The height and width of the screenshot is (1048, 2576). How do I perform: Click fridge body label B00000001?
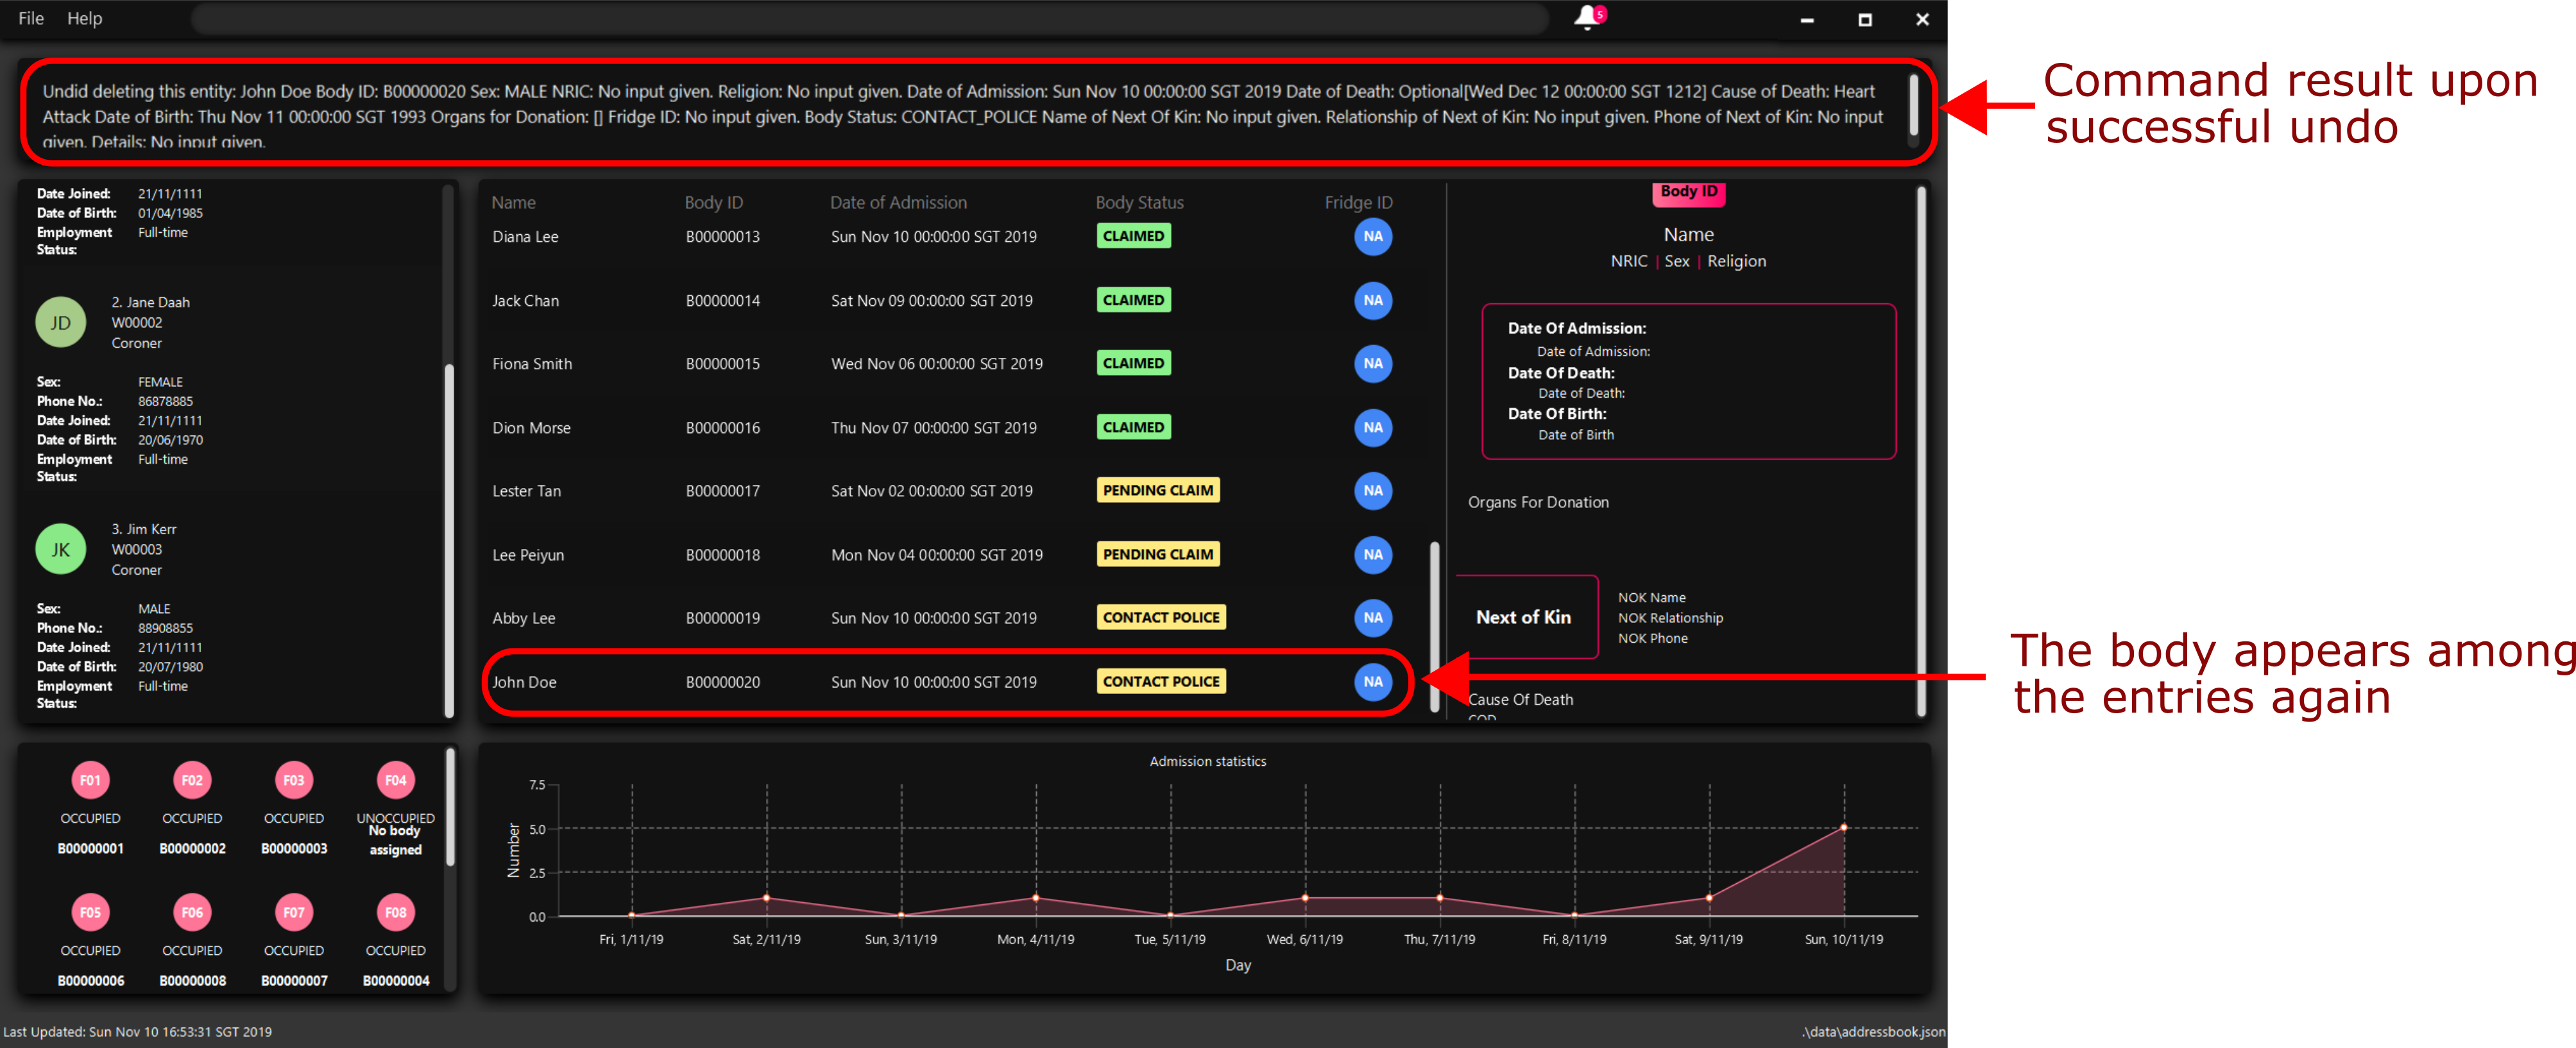(x=90, y=848)
